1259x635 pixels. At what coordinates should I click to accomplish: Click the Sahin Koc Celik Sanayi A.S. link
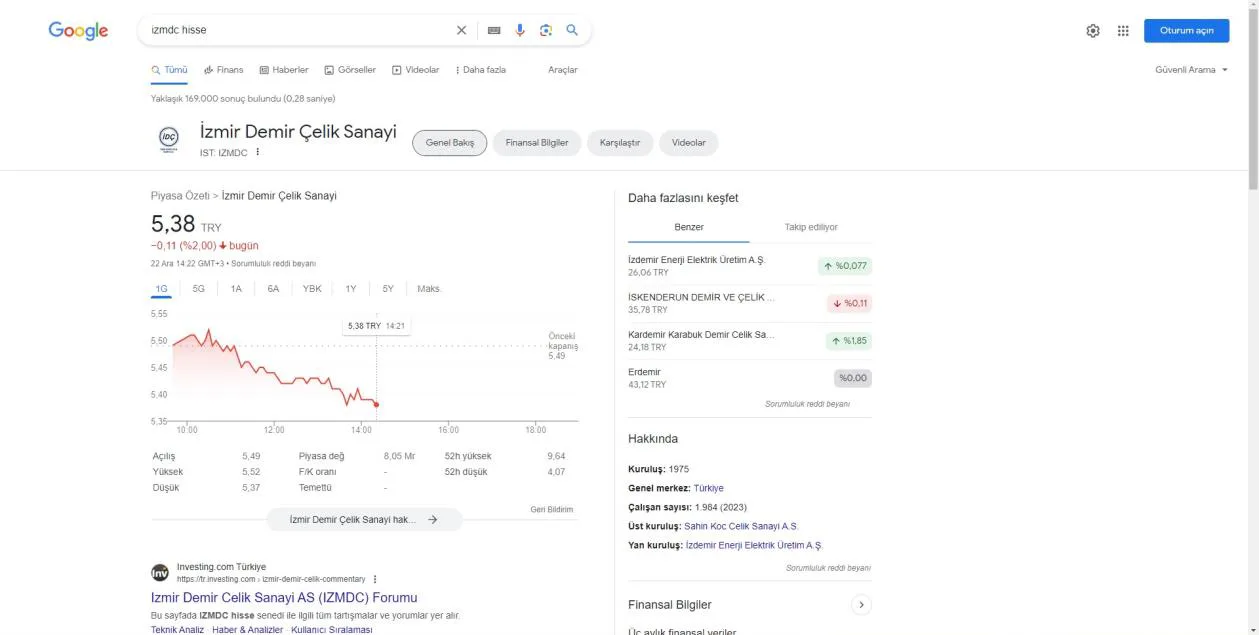coord(741,526)
